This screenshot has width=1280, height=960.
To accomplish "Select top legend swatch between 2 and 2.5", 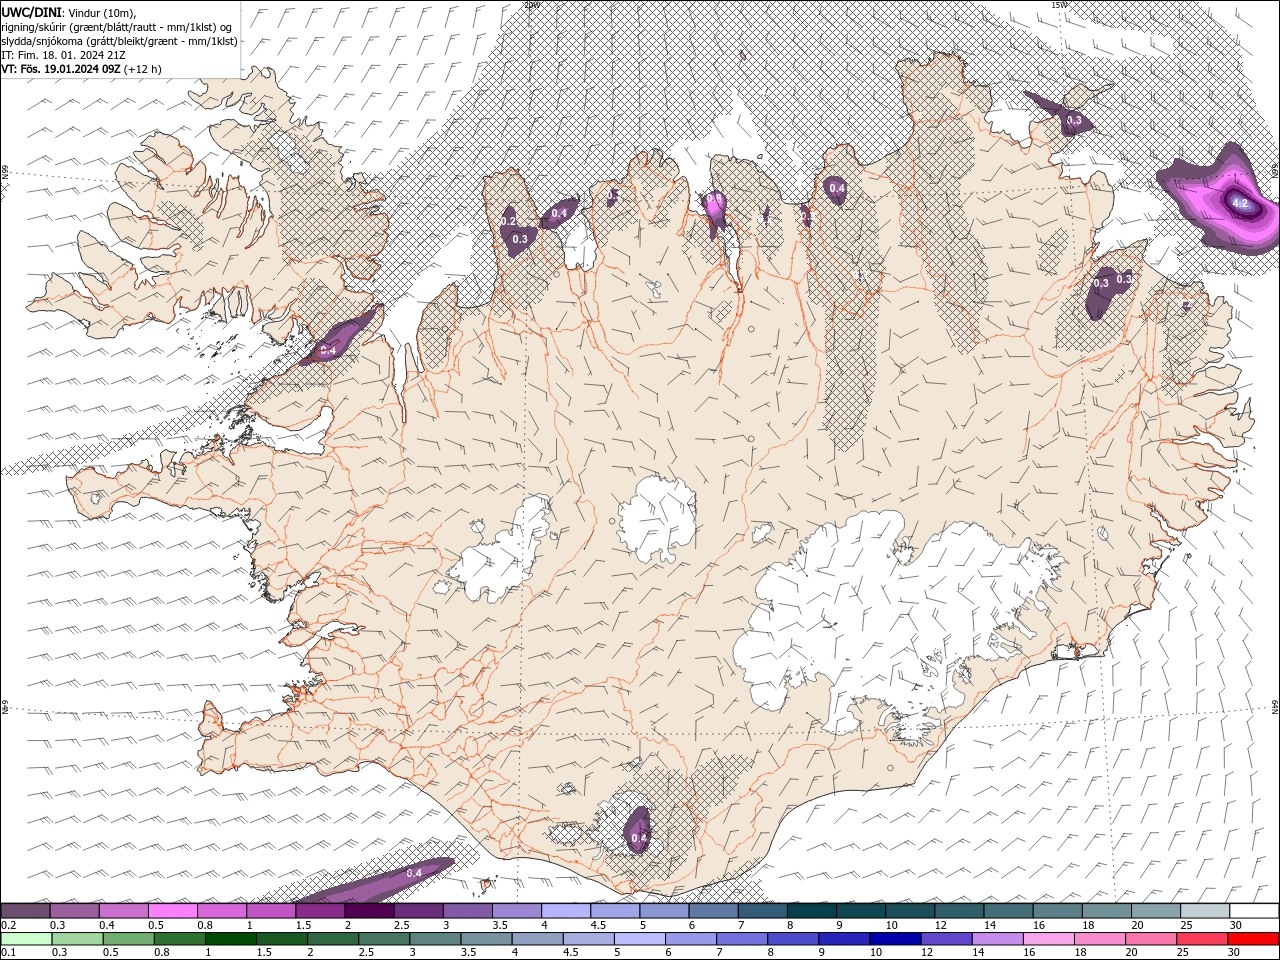I will [x=369, y=910].
